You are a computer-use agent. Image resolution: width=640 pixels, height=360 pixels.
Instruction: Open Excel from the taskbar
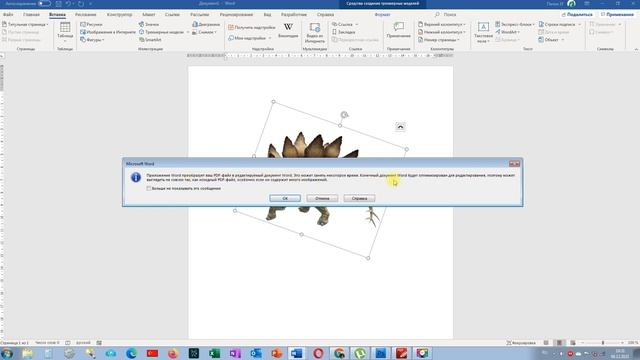[x=214, y=353]
